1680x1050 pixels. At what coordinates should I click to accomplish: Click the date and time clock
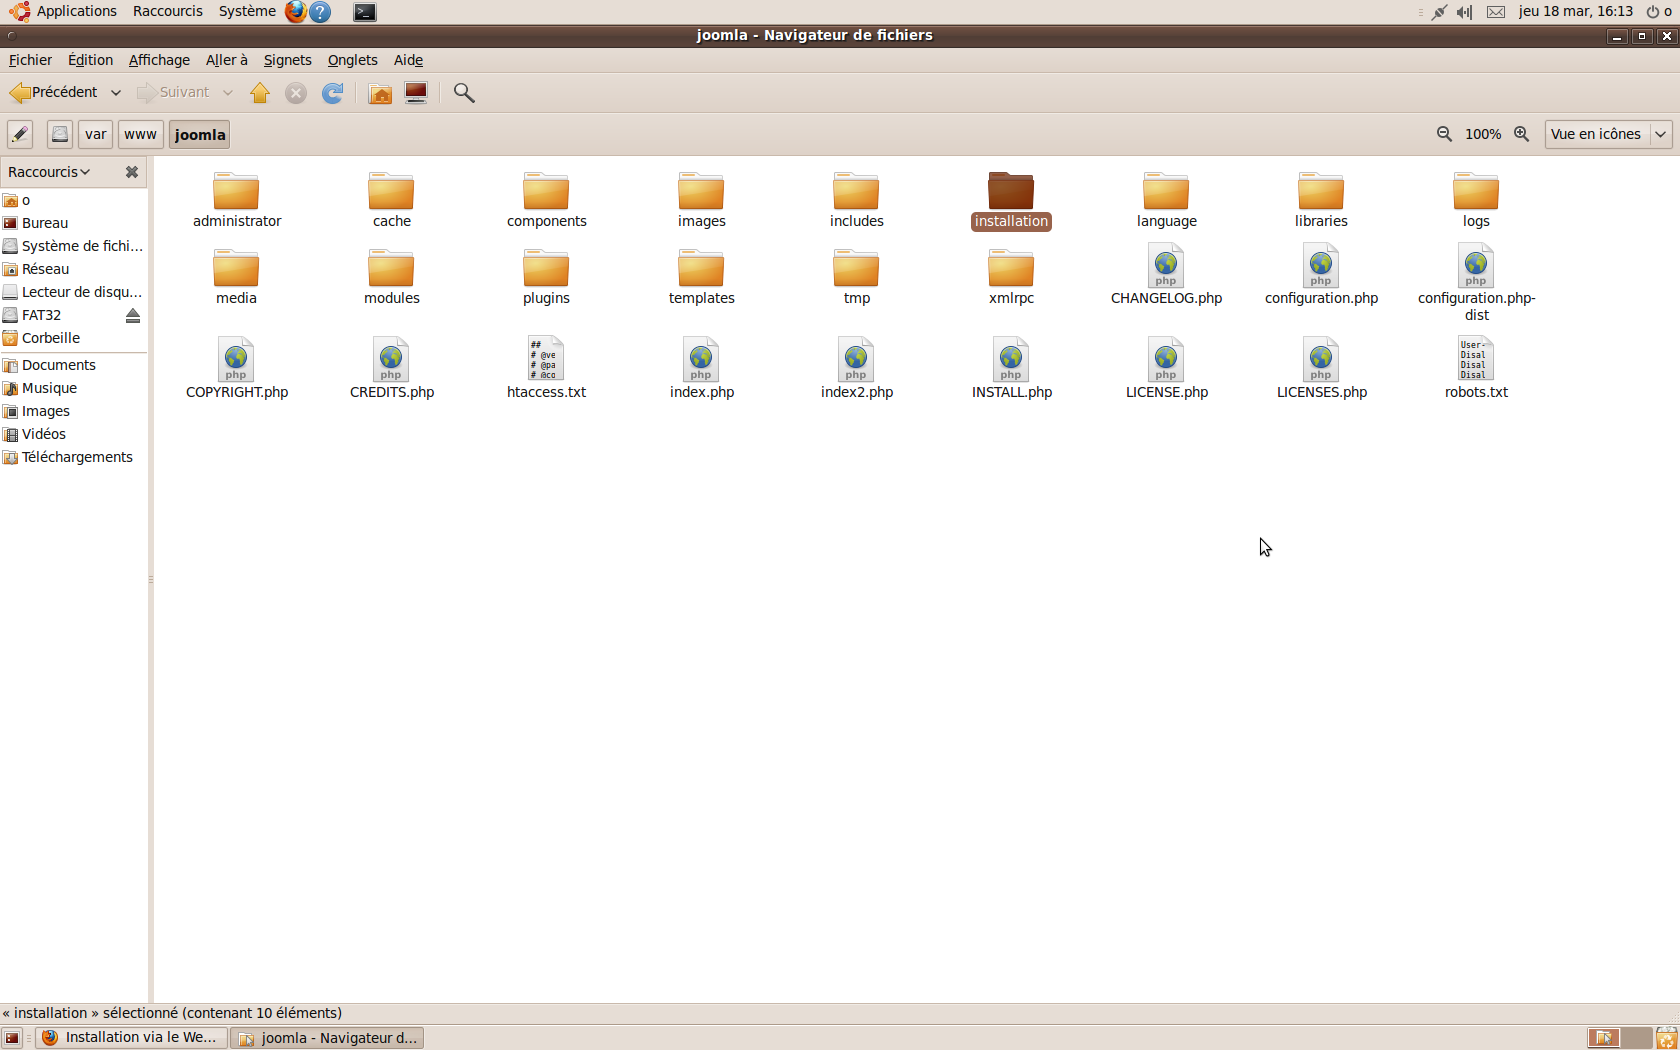pos(1575,11)
